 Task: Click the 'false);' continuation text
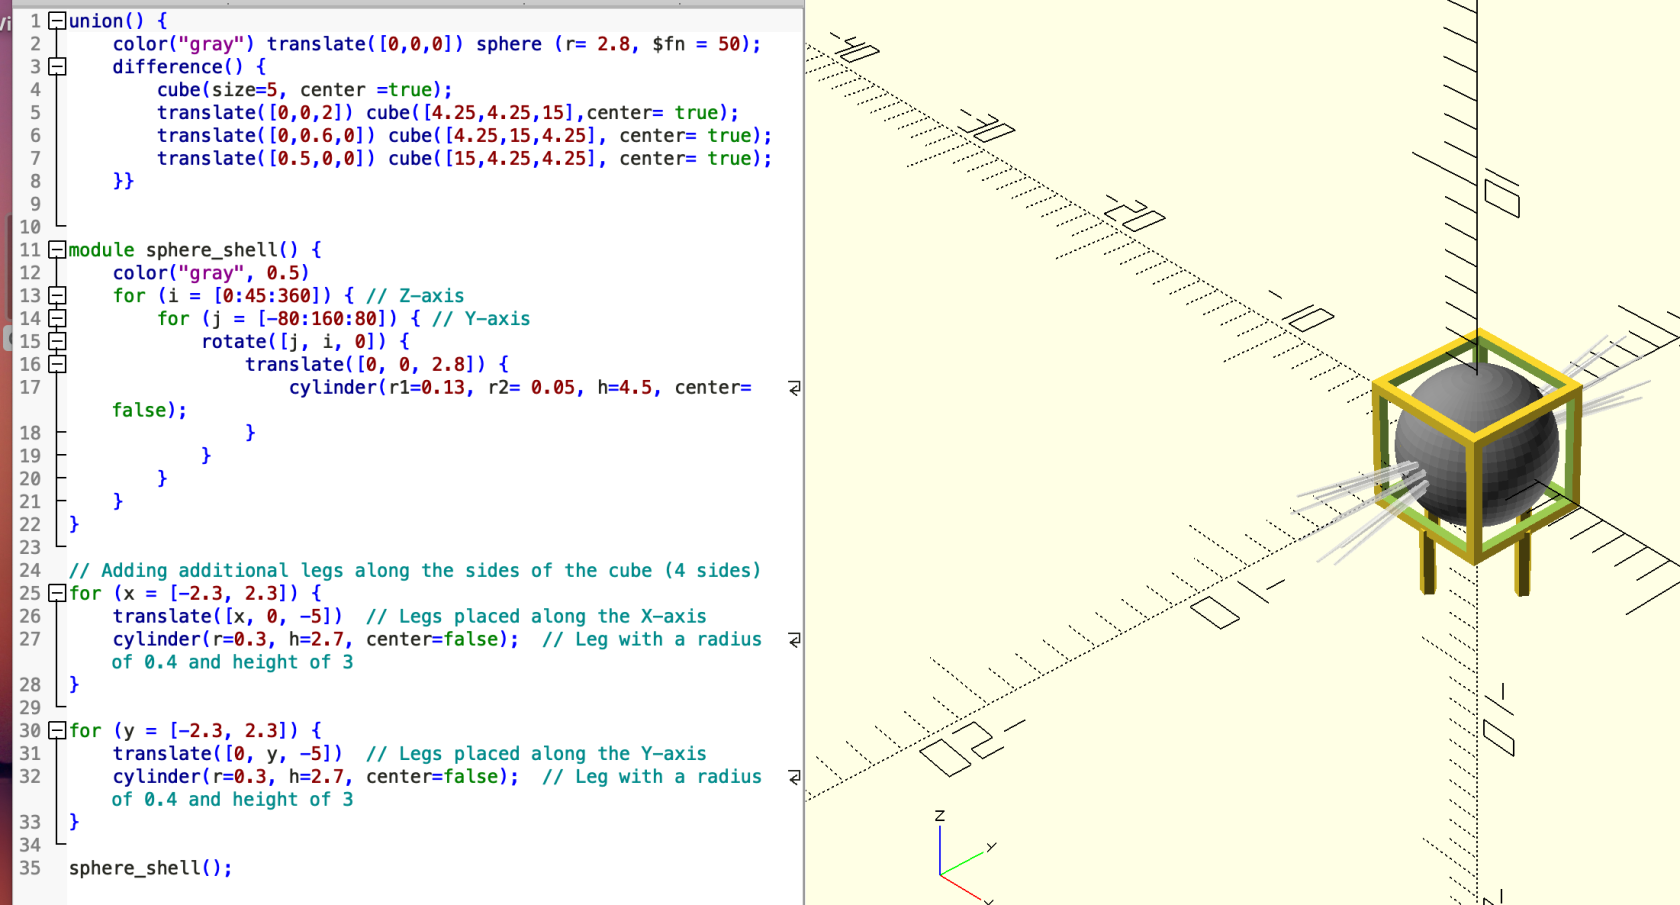[x=149, y=411]
